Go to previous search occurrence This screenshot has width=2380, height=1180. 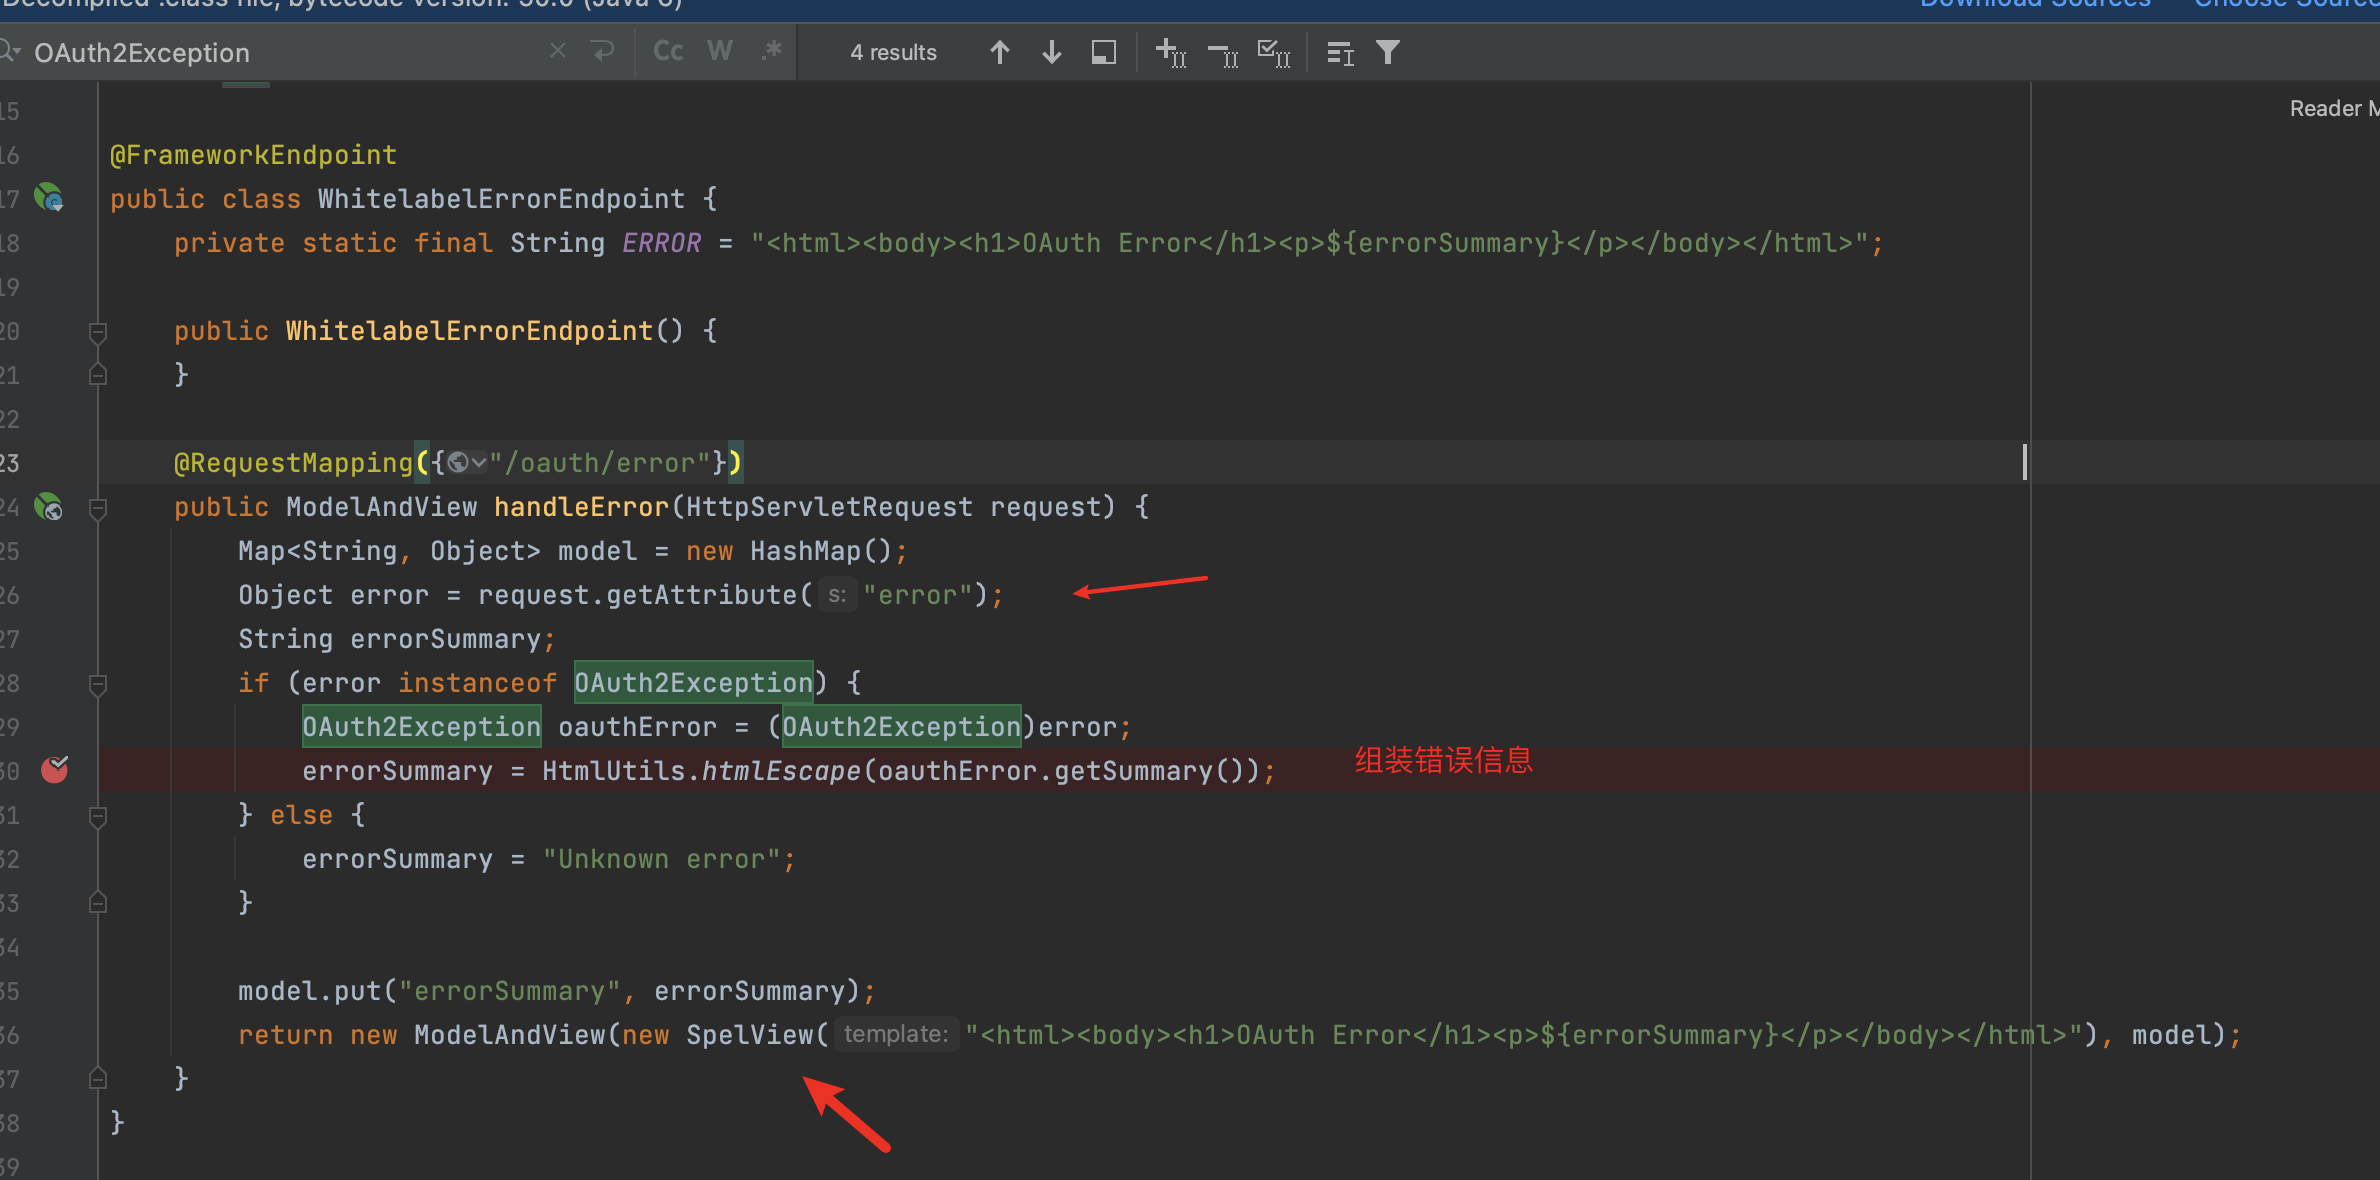pos(999,52)
